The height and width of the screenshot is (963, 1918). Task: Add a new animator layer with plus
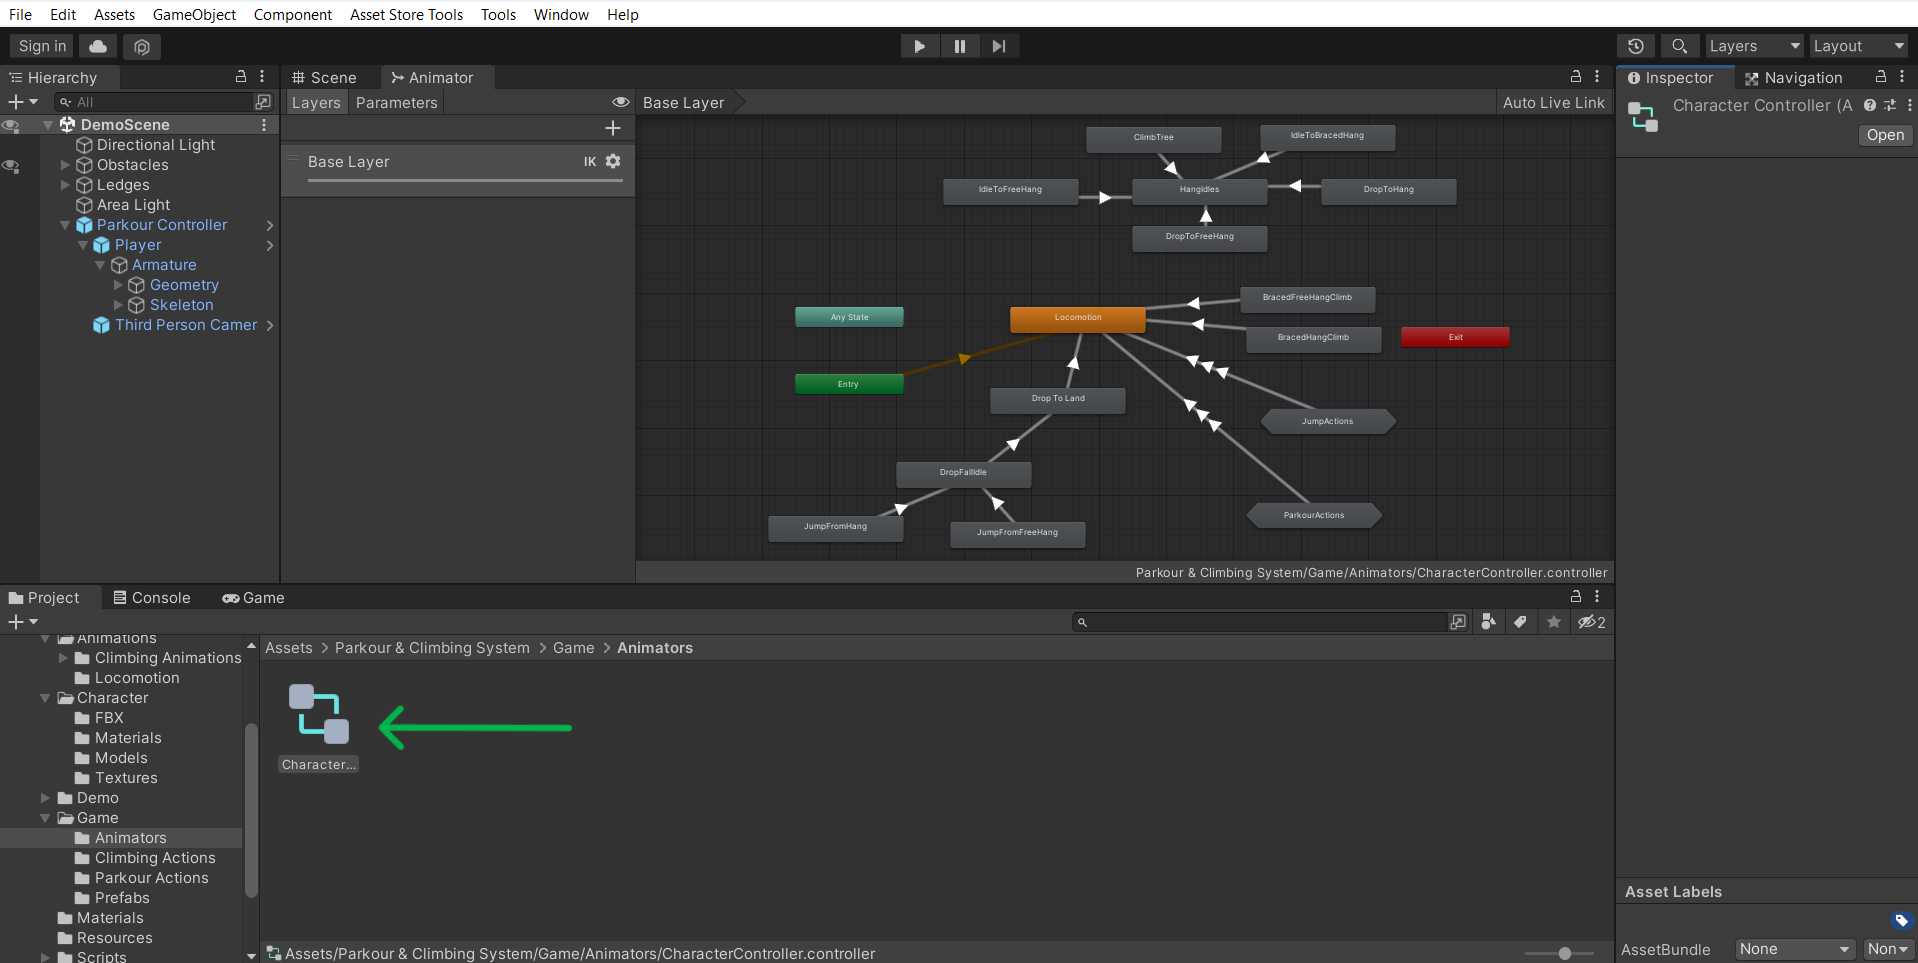point(613,128)
